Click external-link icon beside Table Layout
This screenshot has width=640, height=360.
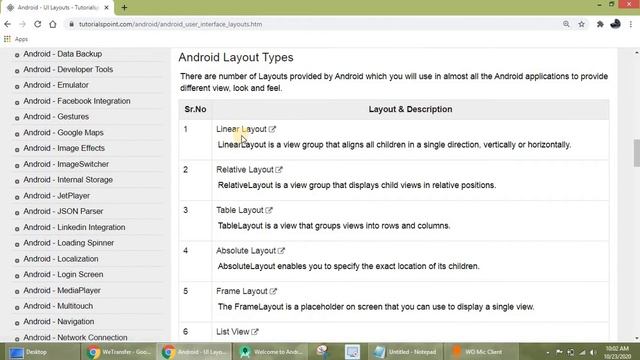pyautogui.click(x=269, y=210)
